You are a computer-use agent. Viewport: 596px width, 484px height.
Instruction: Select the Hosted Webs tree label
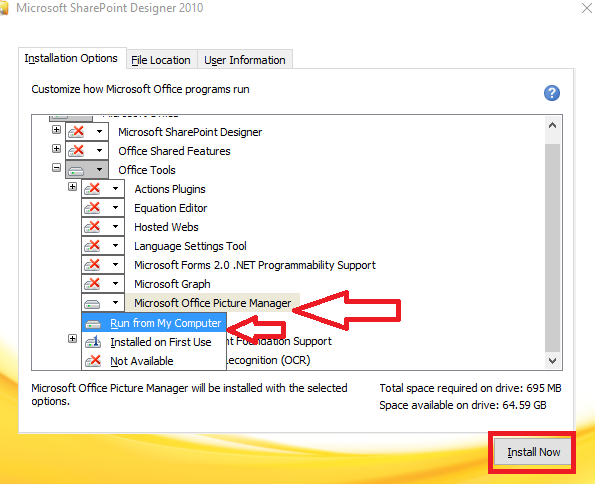tap(166, 227)
